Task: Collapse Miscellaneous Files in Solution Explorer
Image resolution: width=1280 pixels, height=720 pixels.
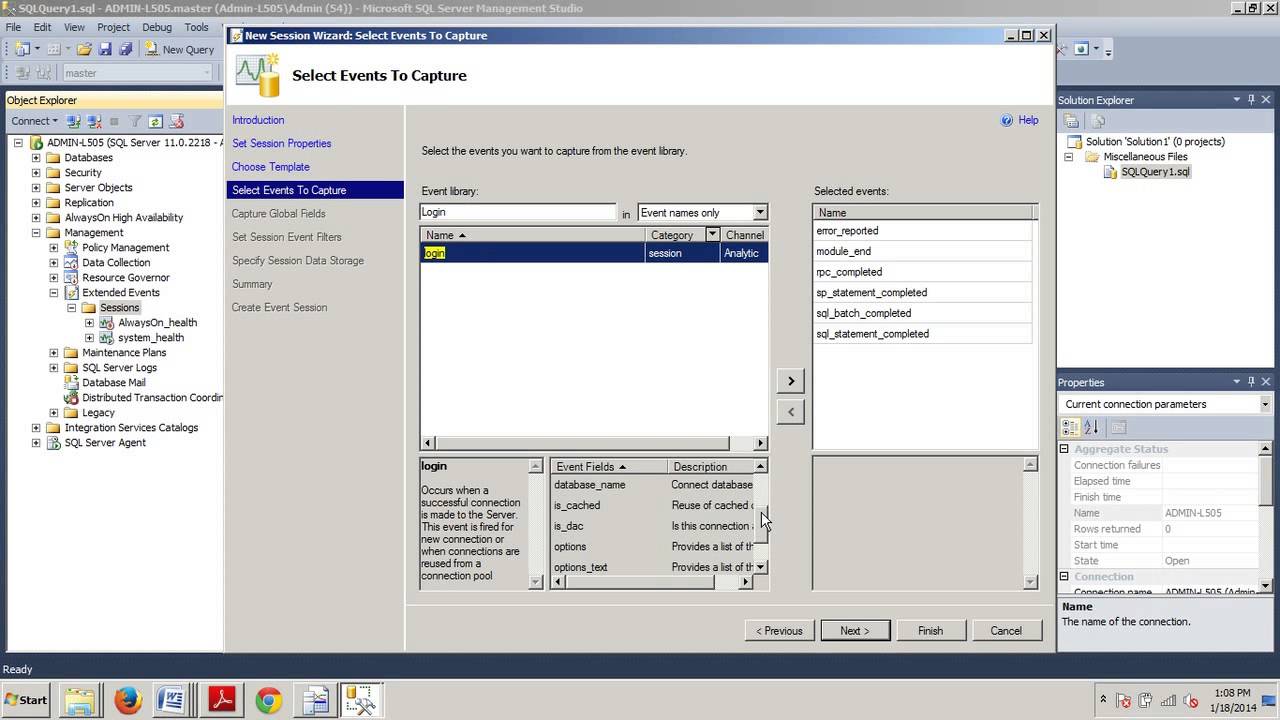Action: coord(1069,157)
